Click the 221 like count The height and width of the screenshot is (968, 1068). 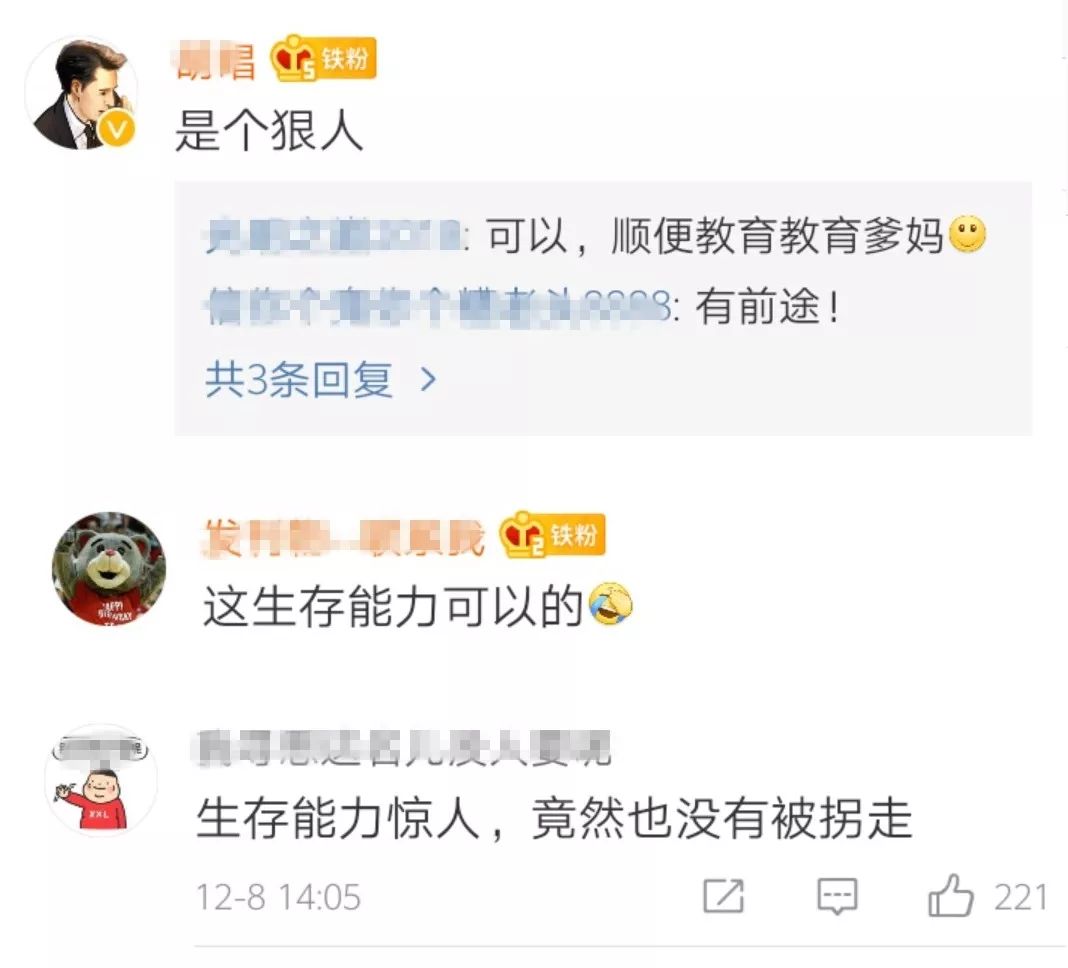coord(1020,896)
